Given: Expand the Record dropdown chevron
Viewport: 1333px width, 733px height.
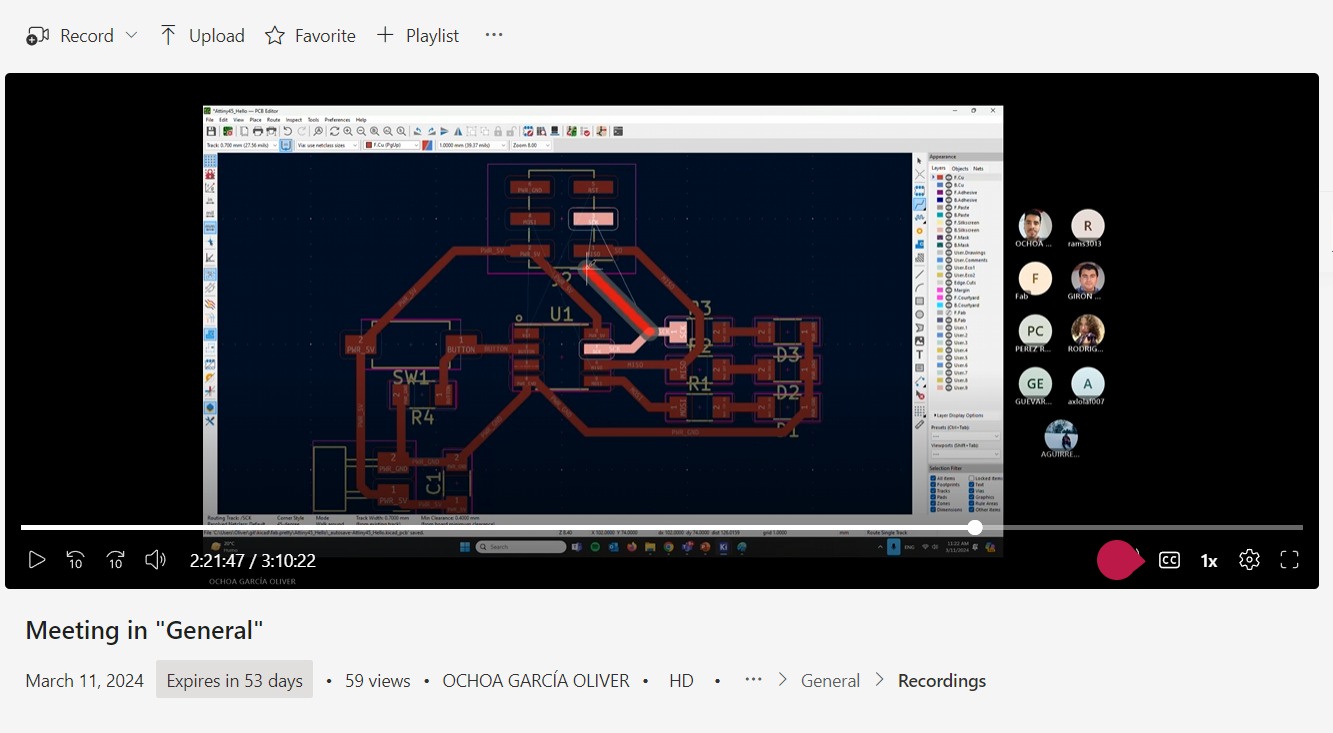Looking at the screenshot, I should (x=131, y=35).
